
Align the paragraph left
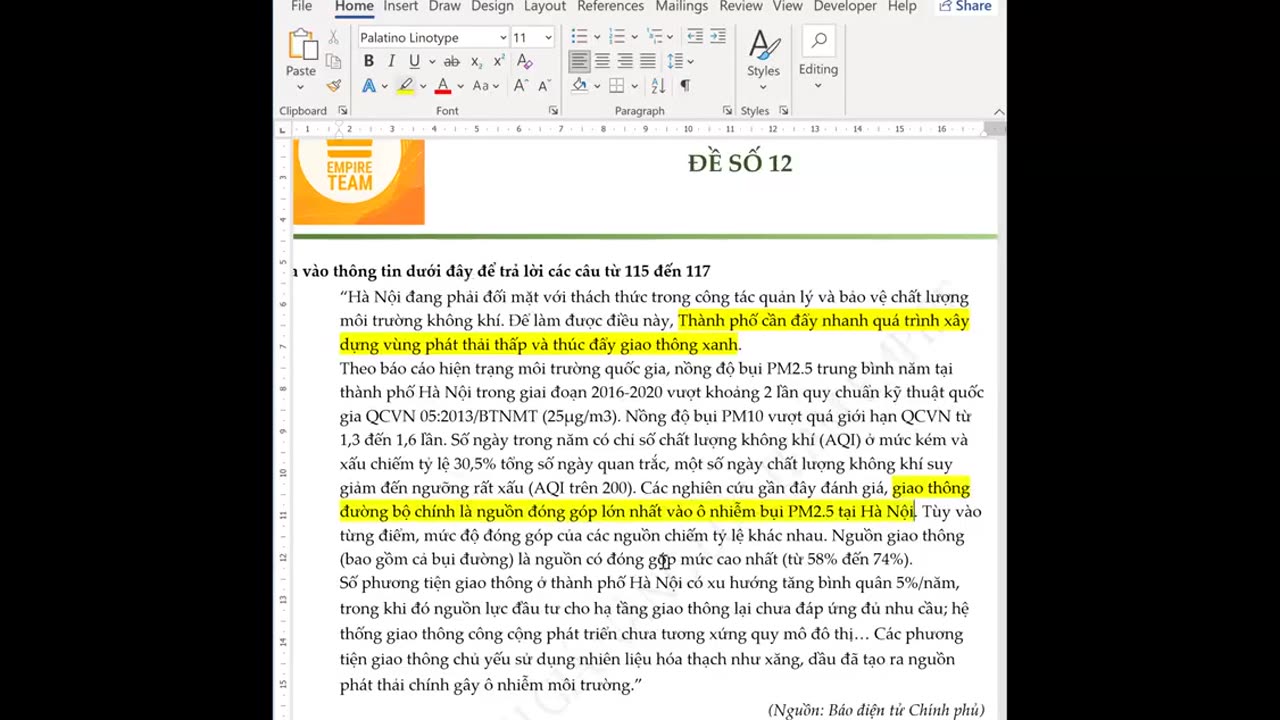(x=579, y=62)
